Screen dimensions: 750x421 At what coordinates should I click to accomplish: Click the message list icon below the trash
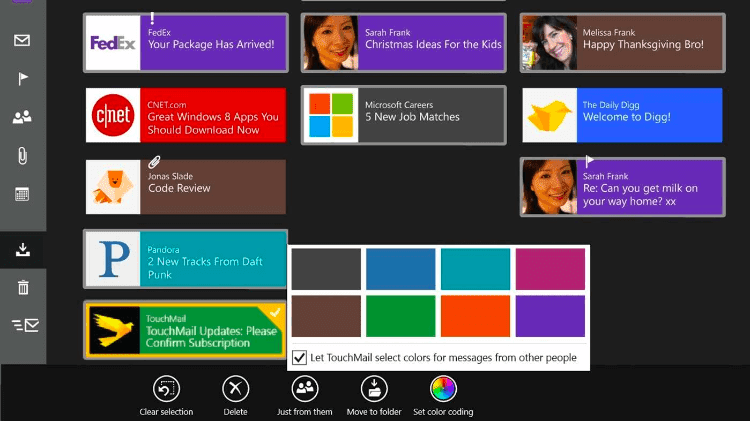click(24, 324)
